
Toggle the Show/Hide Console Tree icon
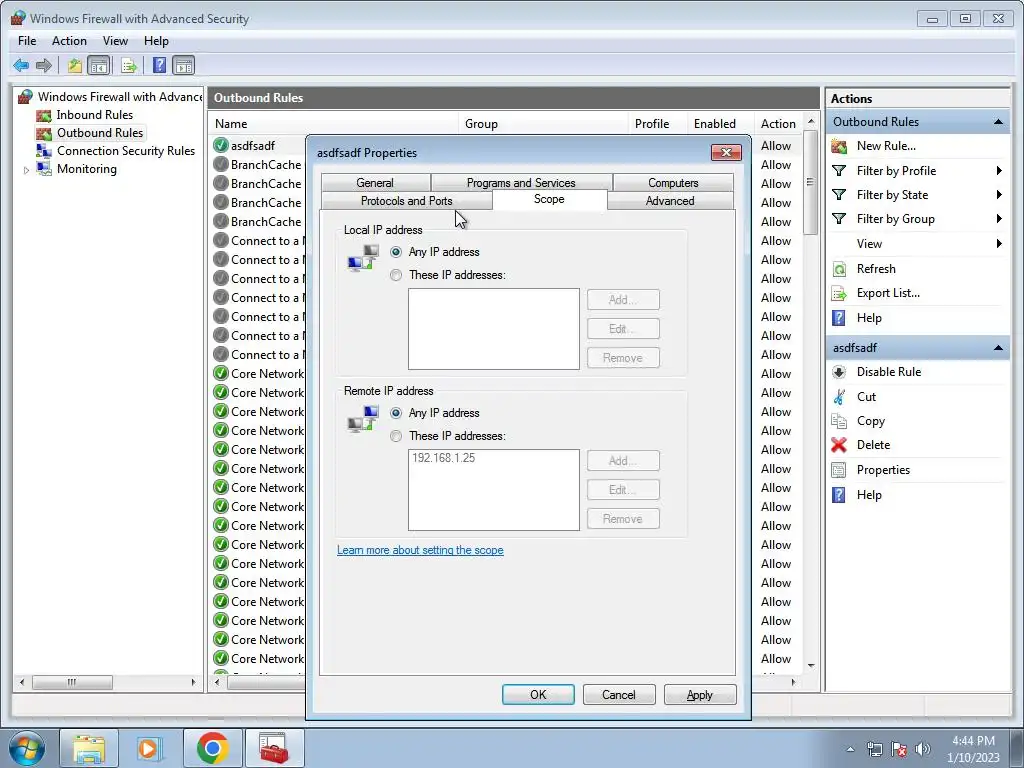99,65
